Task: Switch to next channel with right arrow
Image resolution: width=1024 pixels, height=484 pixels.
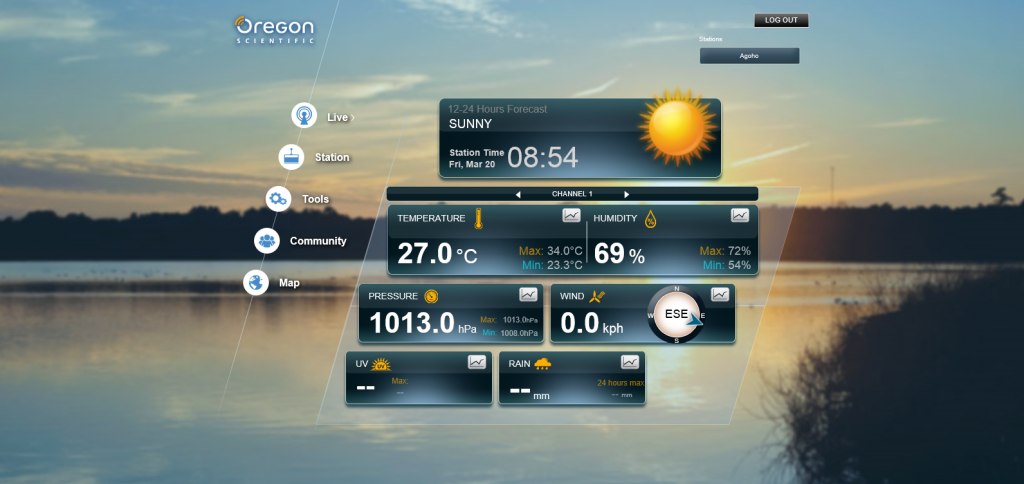Action: pos(627,194)
